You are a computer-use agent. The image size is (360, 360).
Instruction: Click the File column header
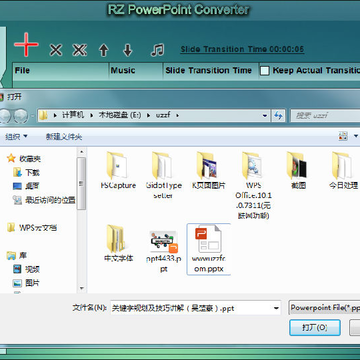coord(61,71)
